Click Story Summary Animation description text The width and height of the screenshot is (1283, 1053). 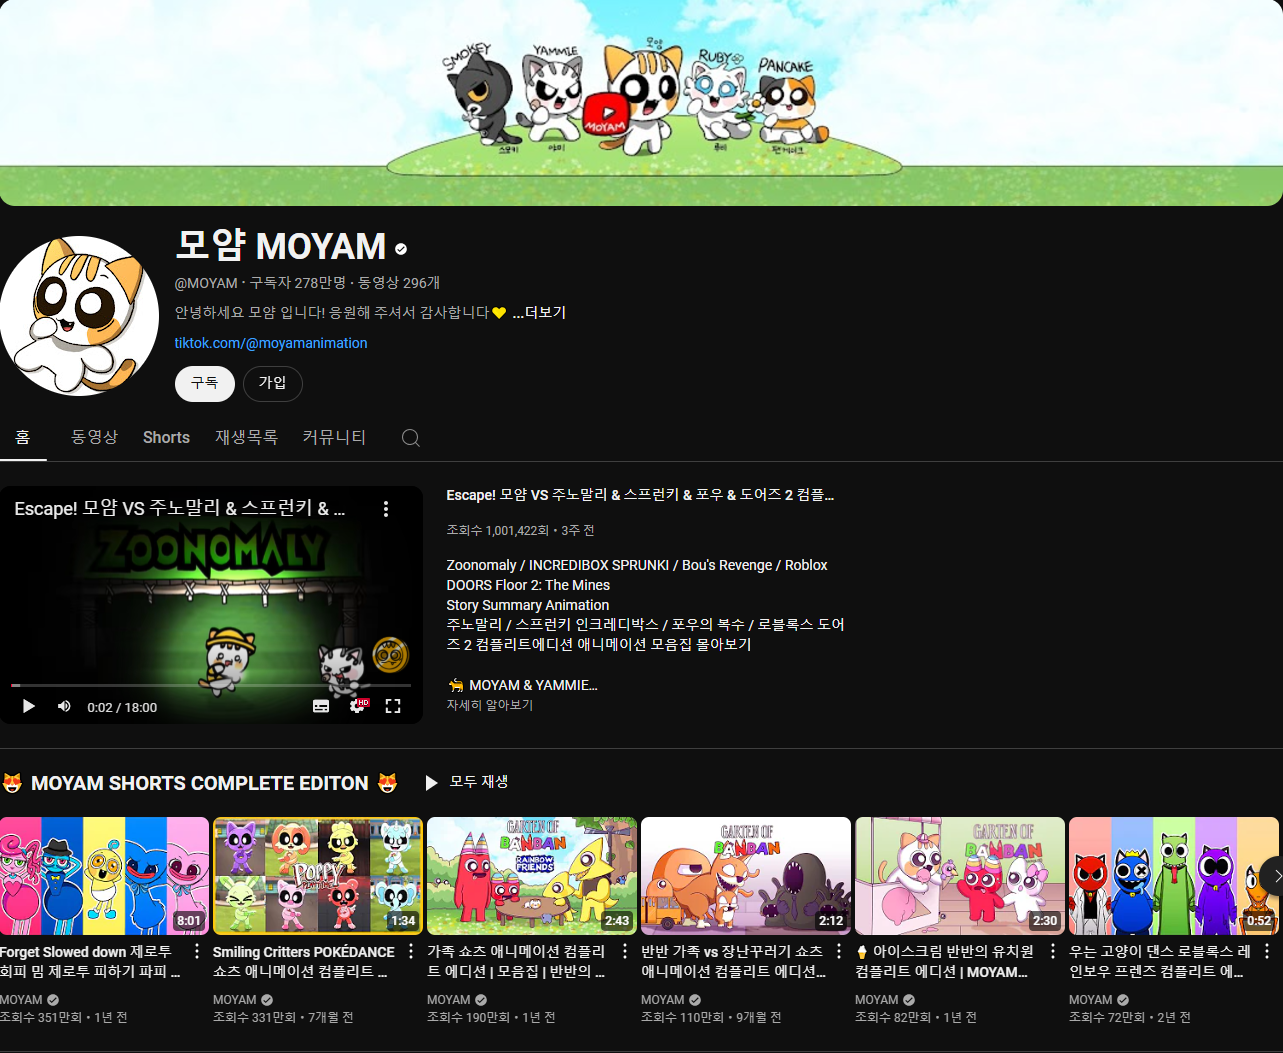[528, 605]
